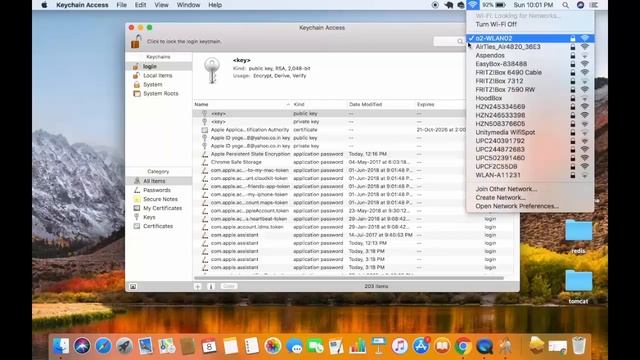Open the File menu
Image resolution: width=640 pixels, height=360 pixels.
[122, 5]
